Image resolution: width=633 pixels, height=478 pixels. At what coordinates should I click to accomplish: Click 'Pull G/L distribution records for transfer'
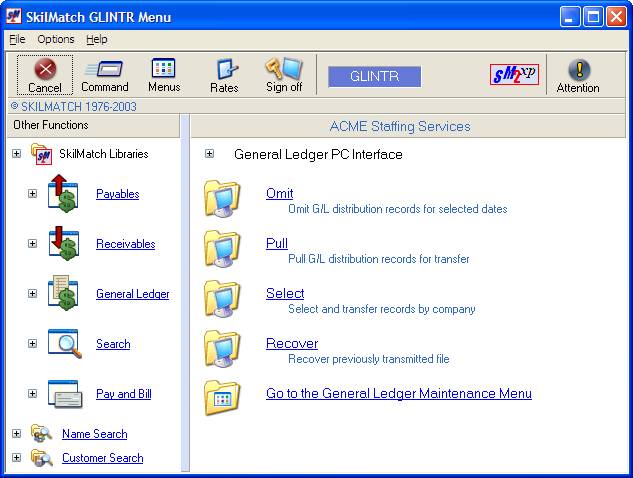[379, 259]
